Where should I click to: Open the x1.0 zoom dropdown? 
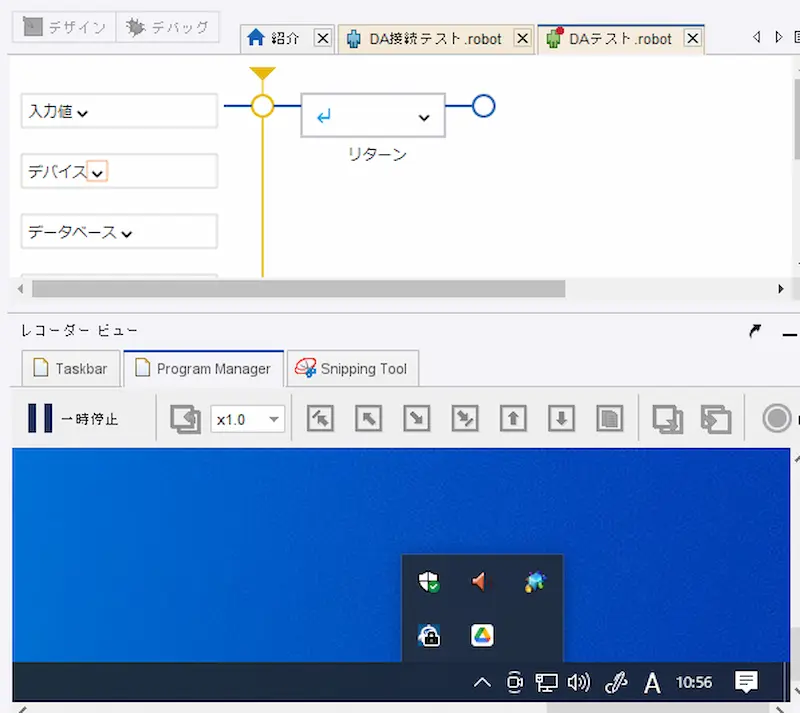click(247, 419)
